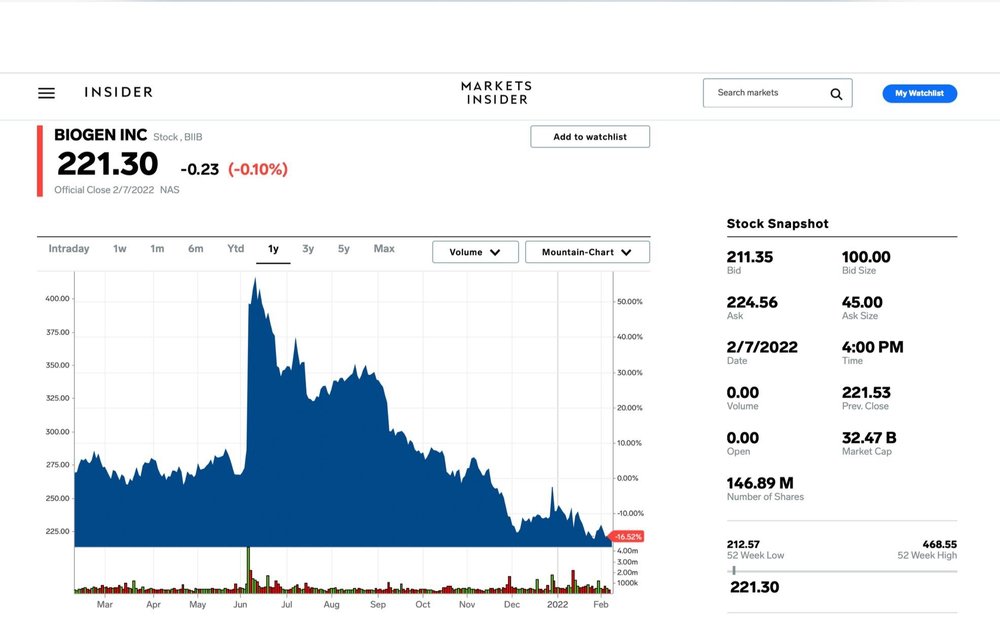
Task: Click the 211.35 Bid value
Action: pyautogui.click(x=749, y=257)
